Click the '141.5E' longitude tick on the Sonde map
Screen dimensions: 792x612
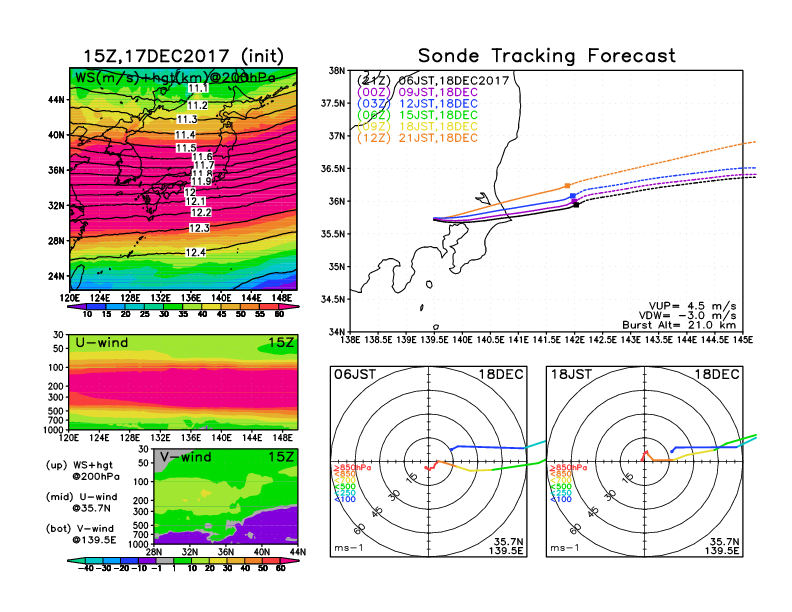(547, 340)
